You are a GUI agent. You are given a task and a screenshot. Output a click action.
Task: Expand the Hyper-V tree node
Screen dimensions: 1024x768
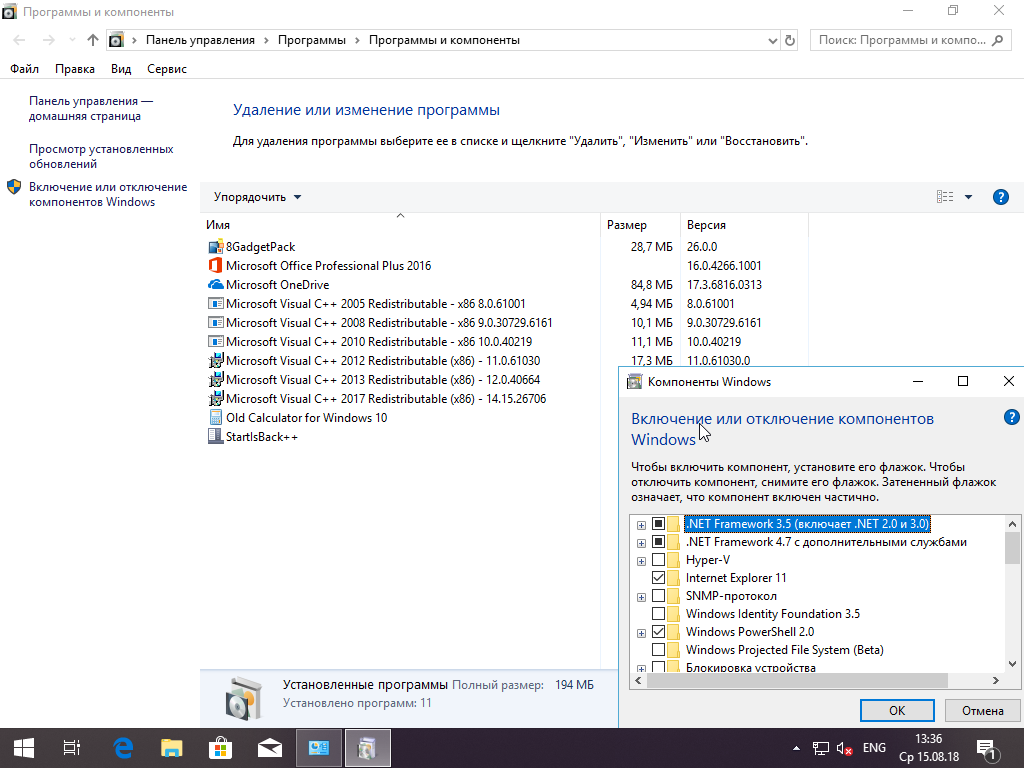point(641,561)
